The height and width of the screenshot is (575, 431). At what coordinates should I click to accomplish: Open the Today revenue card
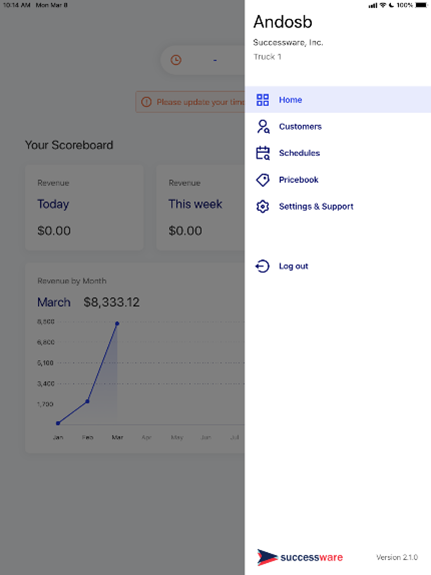point(84,208)
